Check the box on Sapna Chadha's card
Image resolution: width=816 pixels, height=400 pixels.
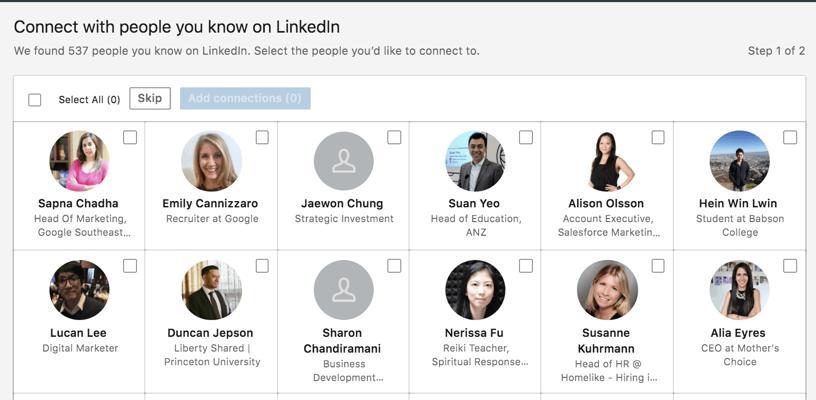(130, 138)
